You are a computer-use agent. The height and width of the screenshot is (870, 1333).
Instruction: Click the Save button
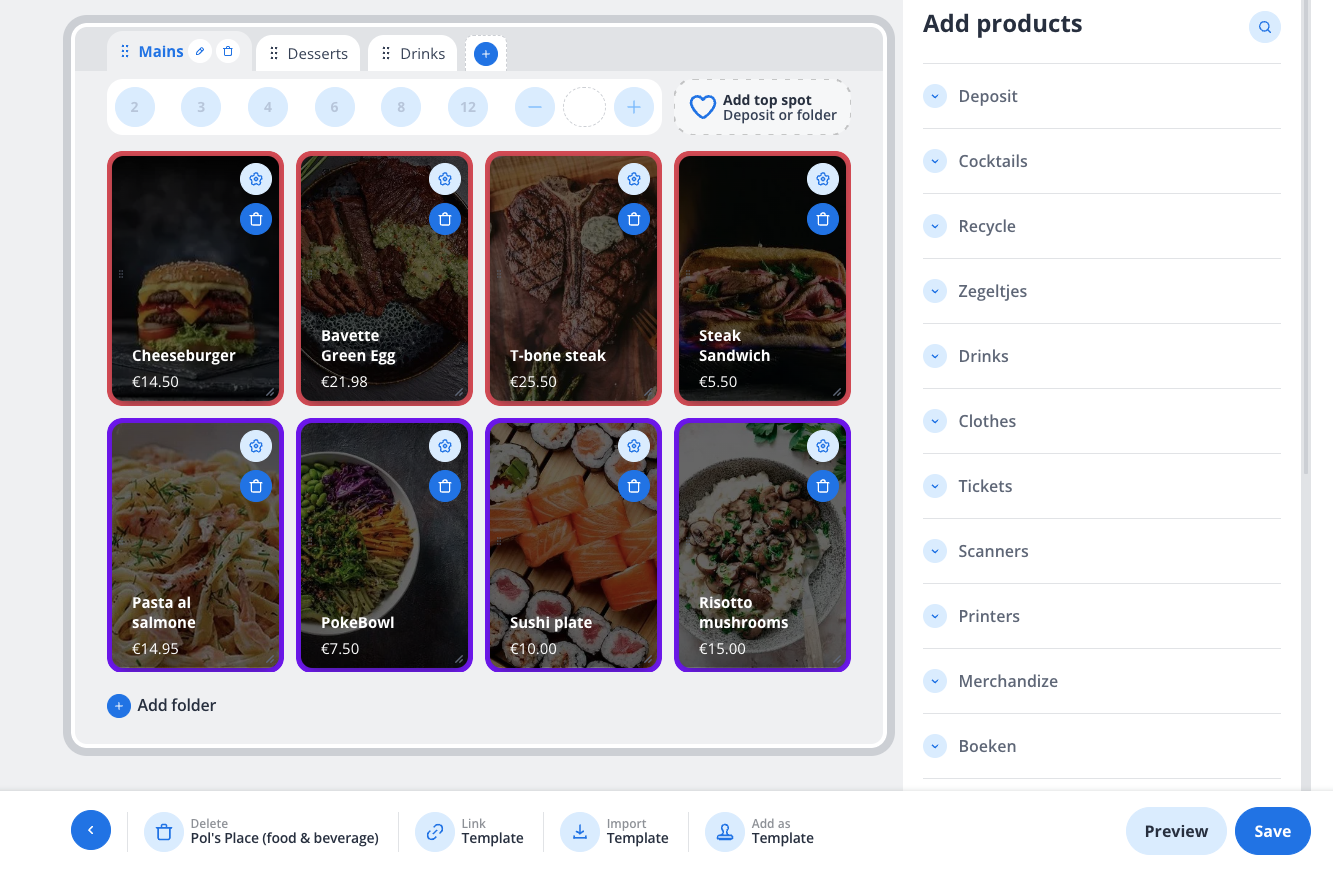click(x=1272, y=831)
